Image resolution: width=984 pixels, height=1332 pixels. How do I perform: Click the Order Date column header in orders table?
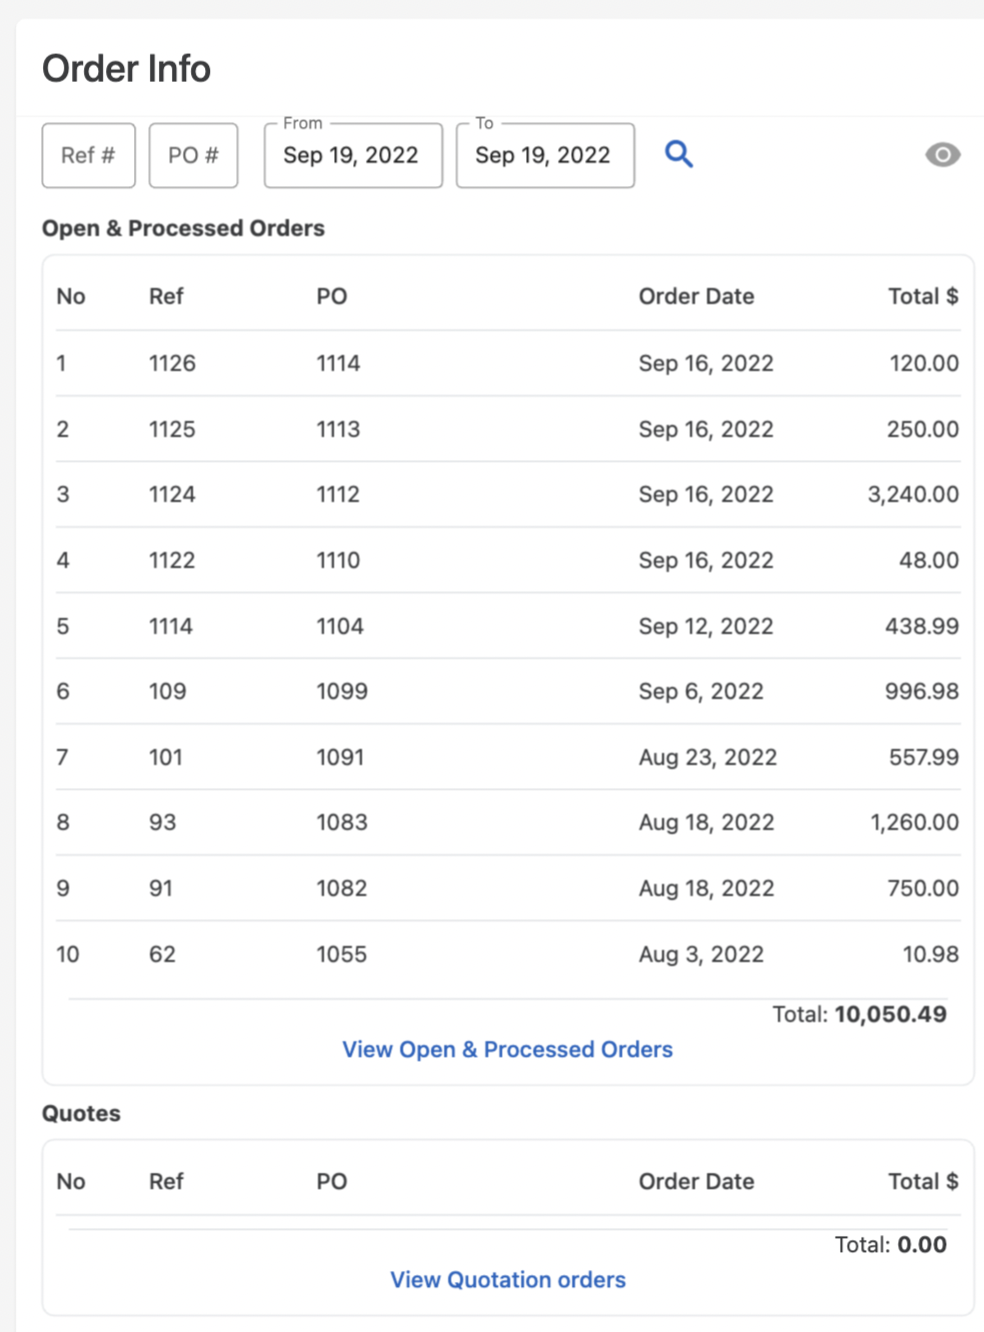[696, 296]
